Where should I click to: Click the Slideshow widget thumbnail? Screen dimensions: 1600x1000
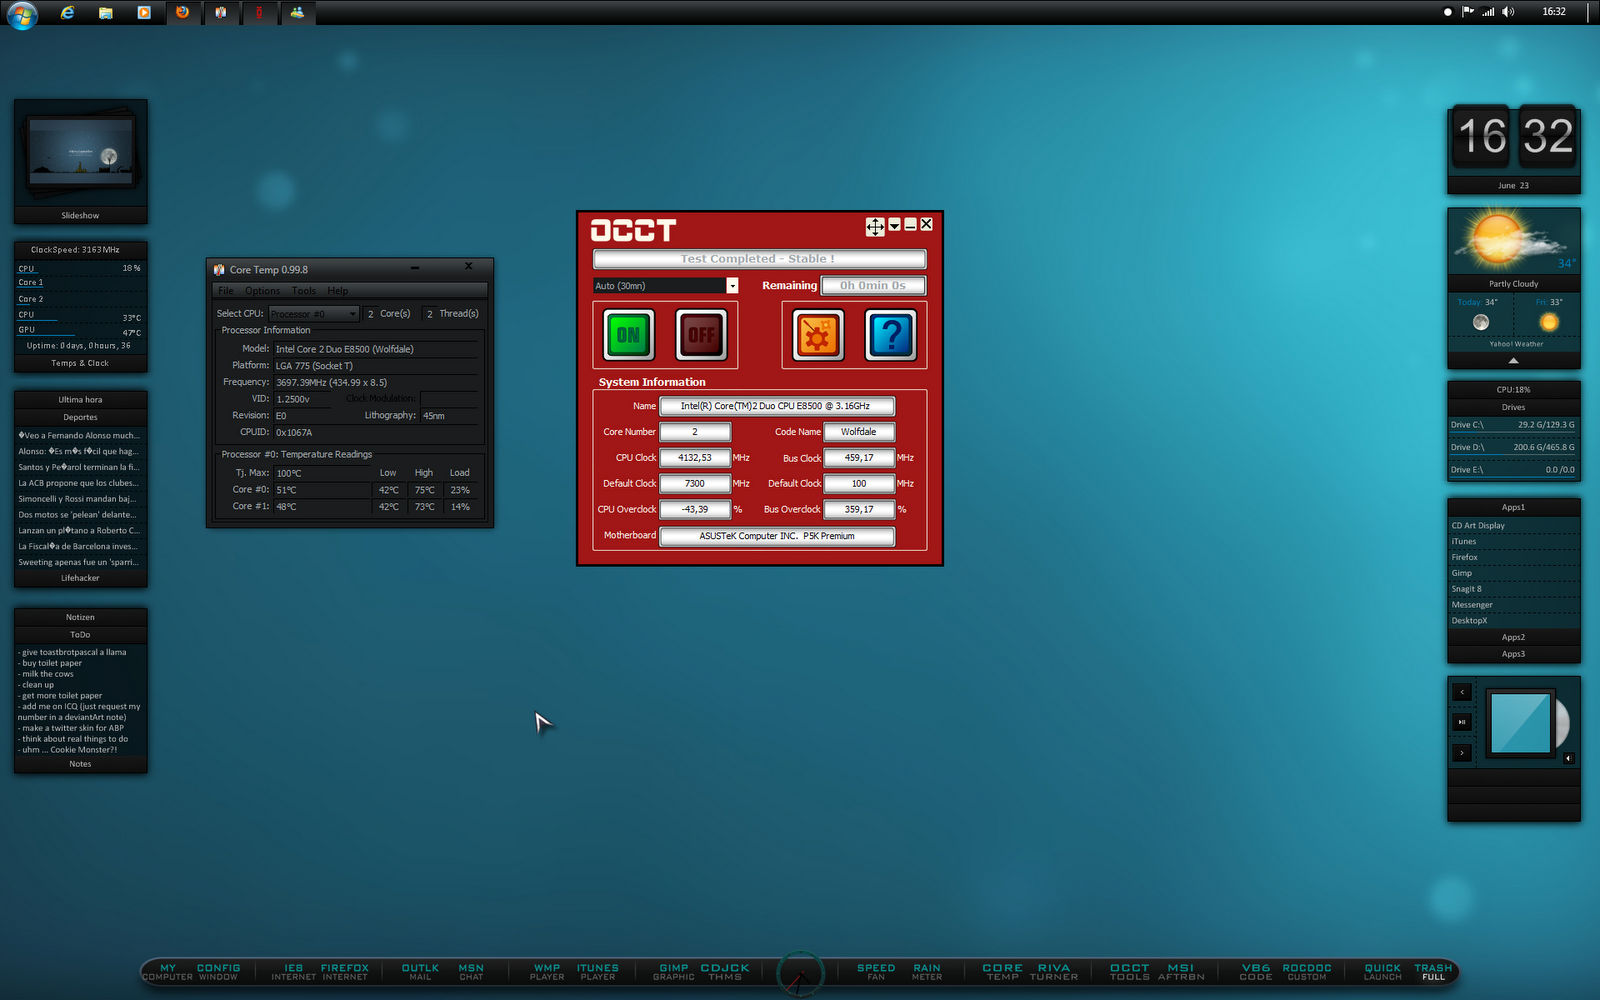click(80, 153)
